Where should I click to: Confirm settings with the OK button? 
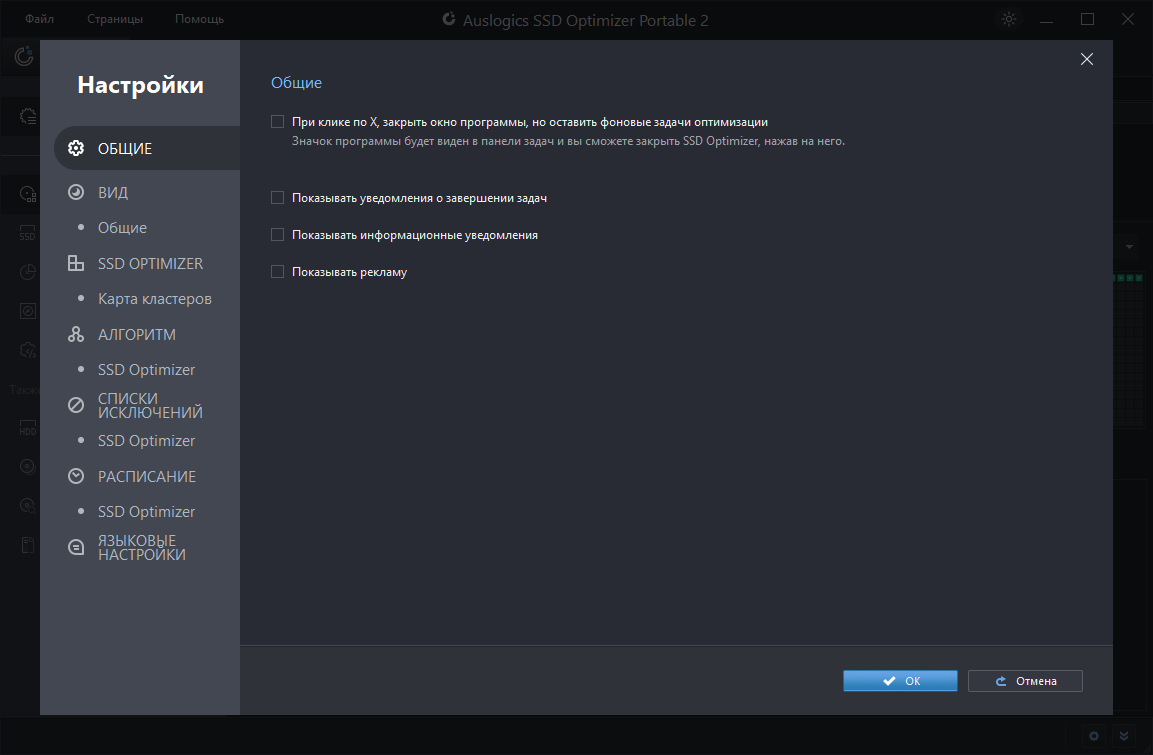(900, 681)
